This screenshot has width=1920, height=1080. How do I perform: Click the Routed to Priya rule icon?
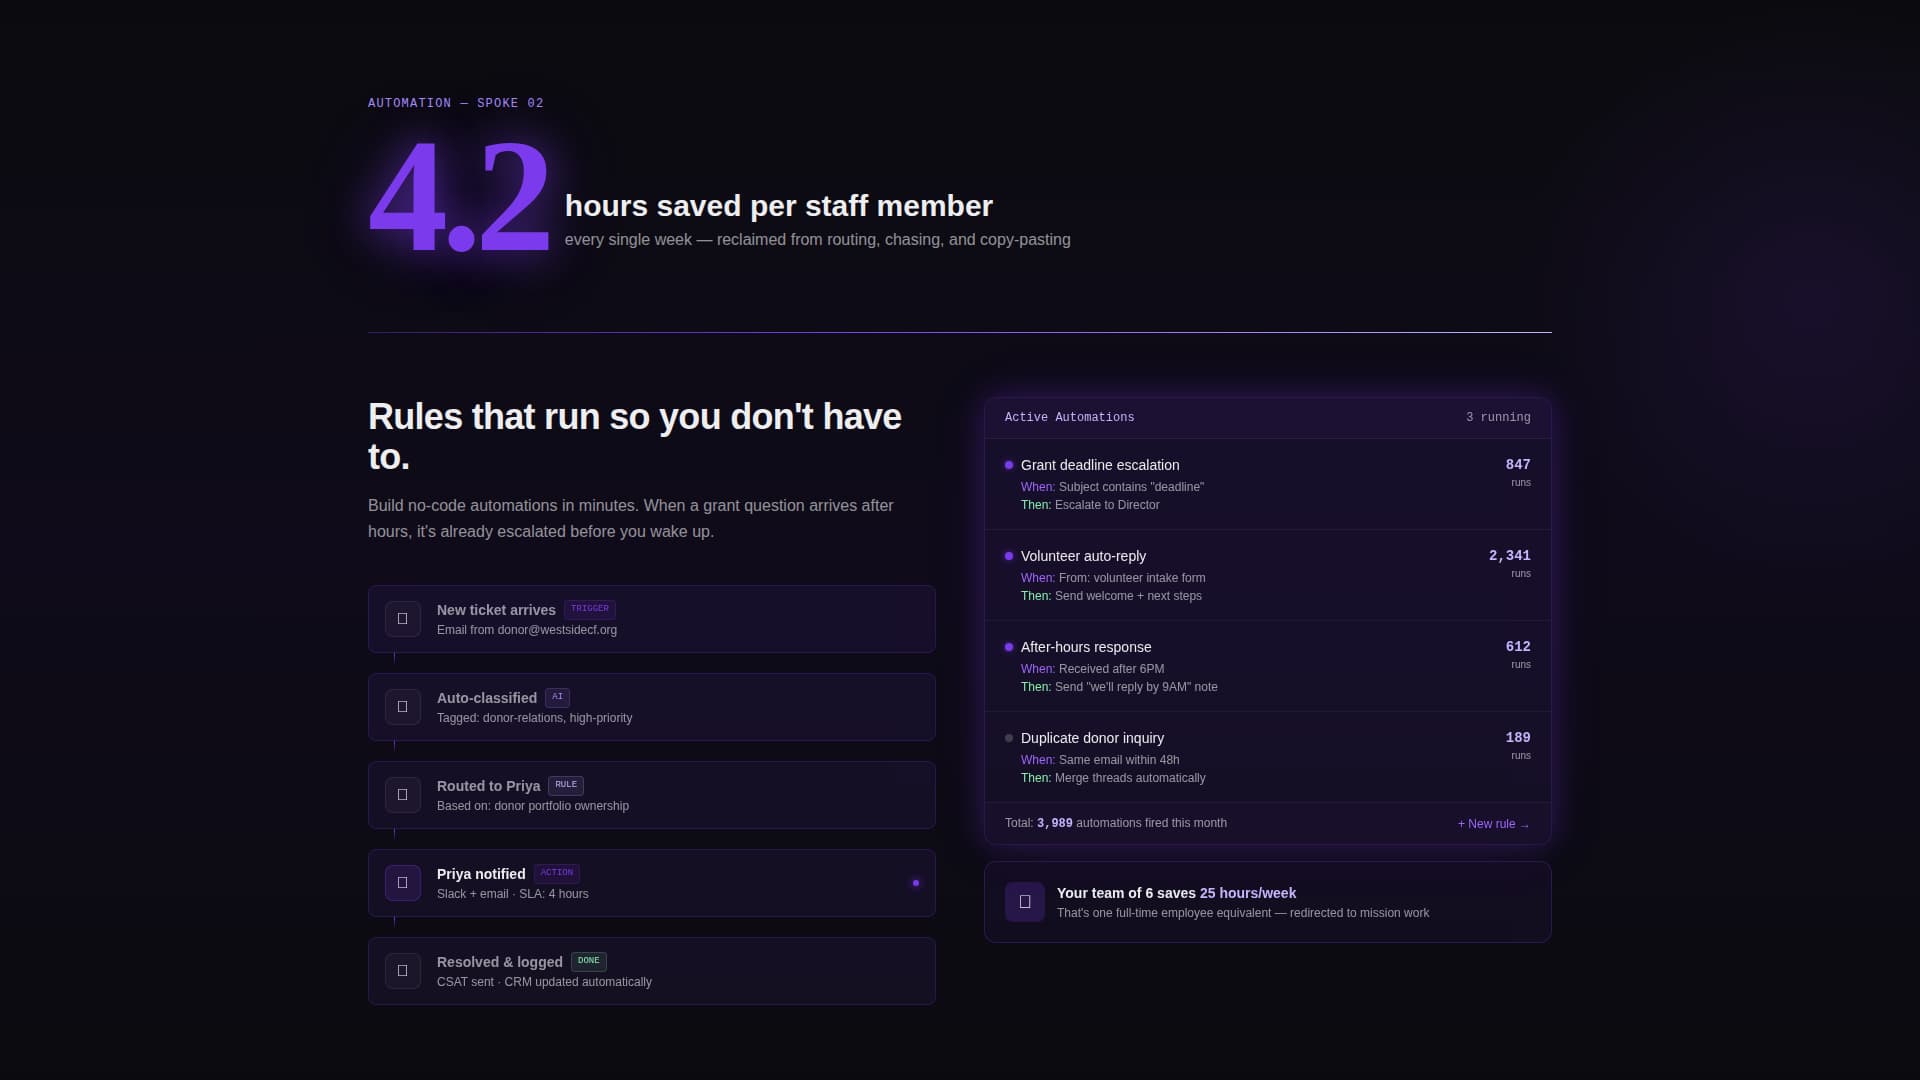(402, 794)
